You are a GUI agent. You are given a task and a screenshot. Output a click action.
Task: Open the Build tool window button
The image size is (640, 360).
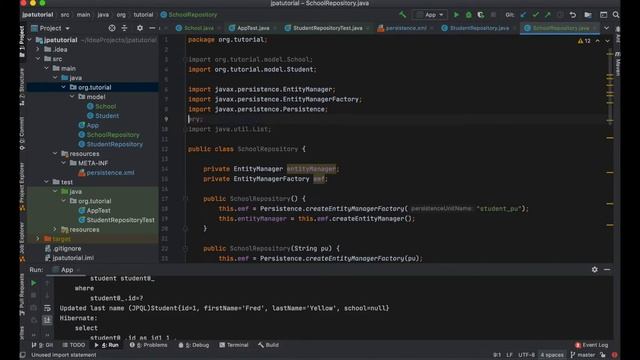tap(268, 345)
